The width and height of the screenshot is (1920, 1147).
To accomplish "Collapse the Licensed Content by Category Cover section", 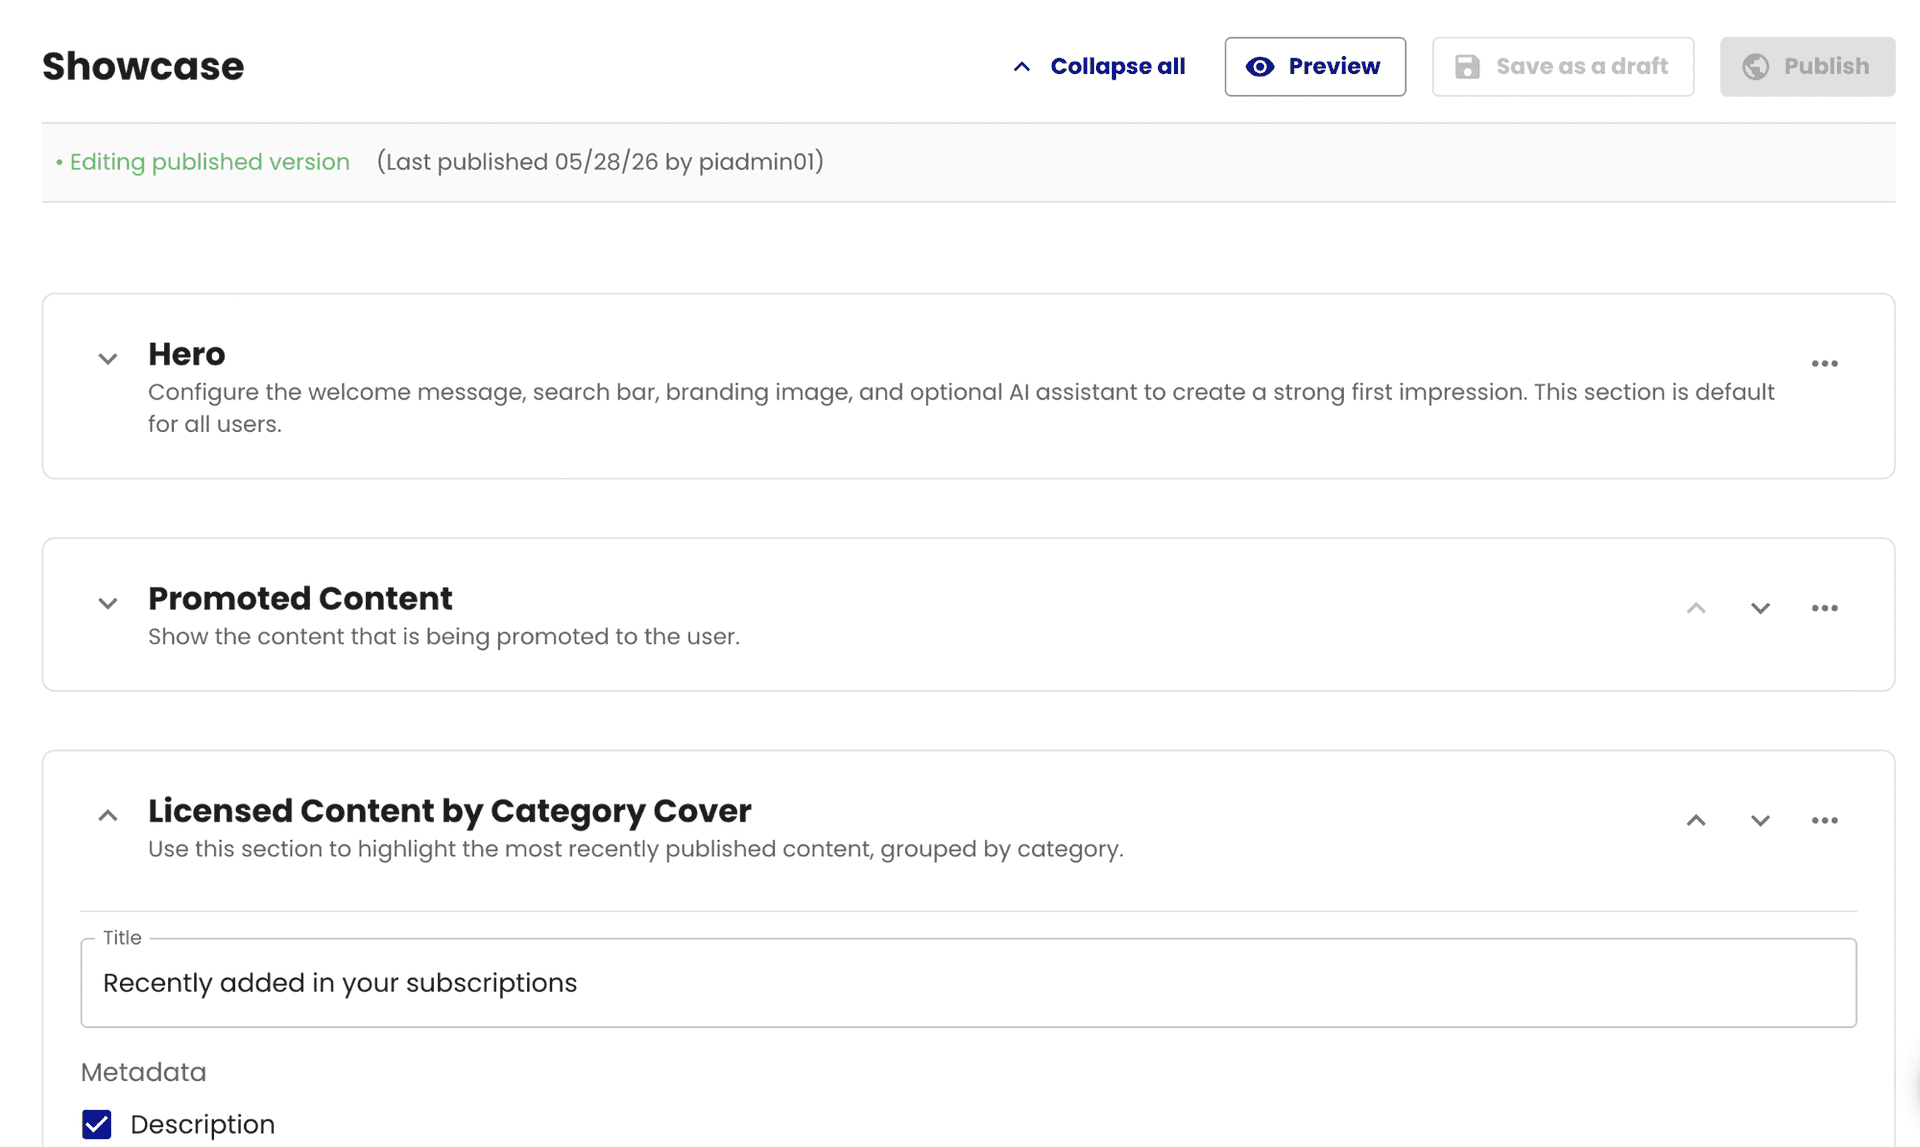I will (108, 816).
